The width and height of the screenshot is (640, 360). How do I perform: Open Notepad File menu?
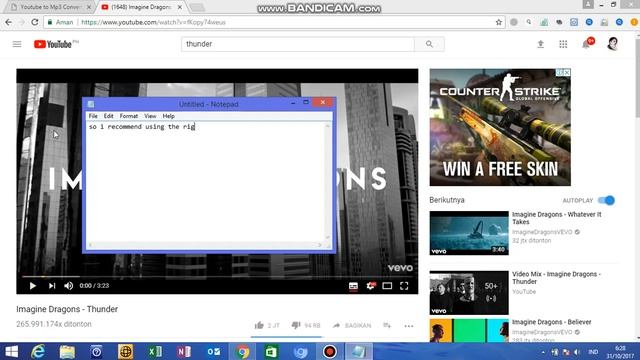93,116
